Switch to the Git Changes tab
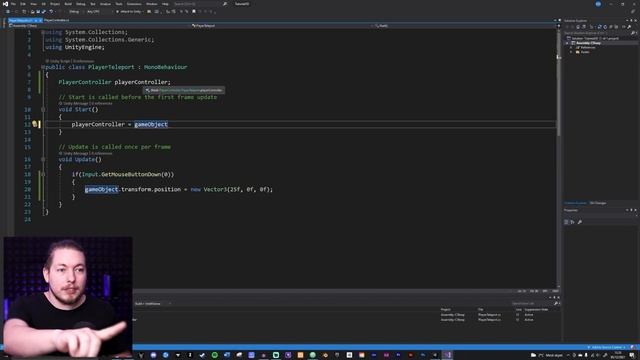 598,203
